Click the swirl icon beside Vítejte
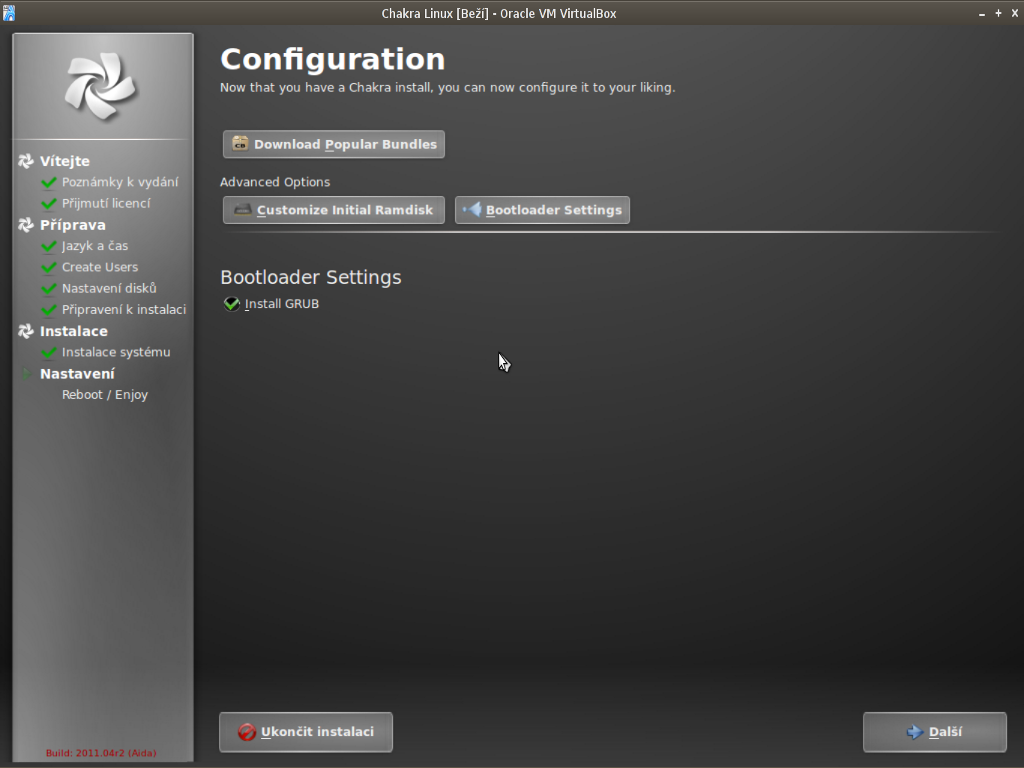This screenshot has height=768, width=1024. click(x=26, y=161)
